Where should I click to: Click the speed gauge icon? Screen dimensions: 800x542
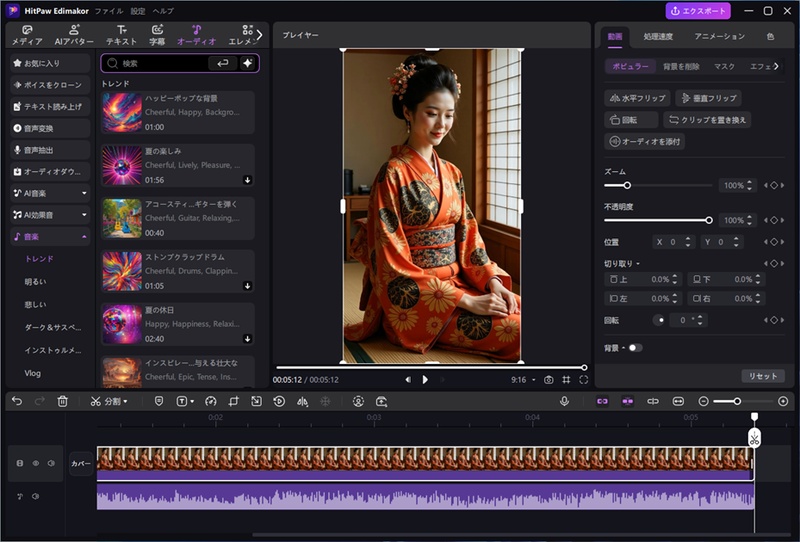(x=211, y=402)
